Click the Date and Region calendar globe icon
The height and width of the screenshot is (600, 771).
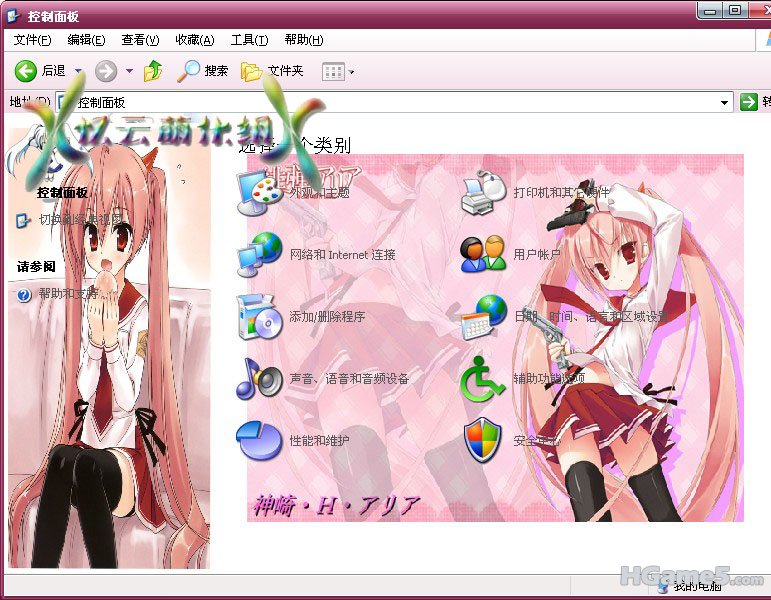484,317
